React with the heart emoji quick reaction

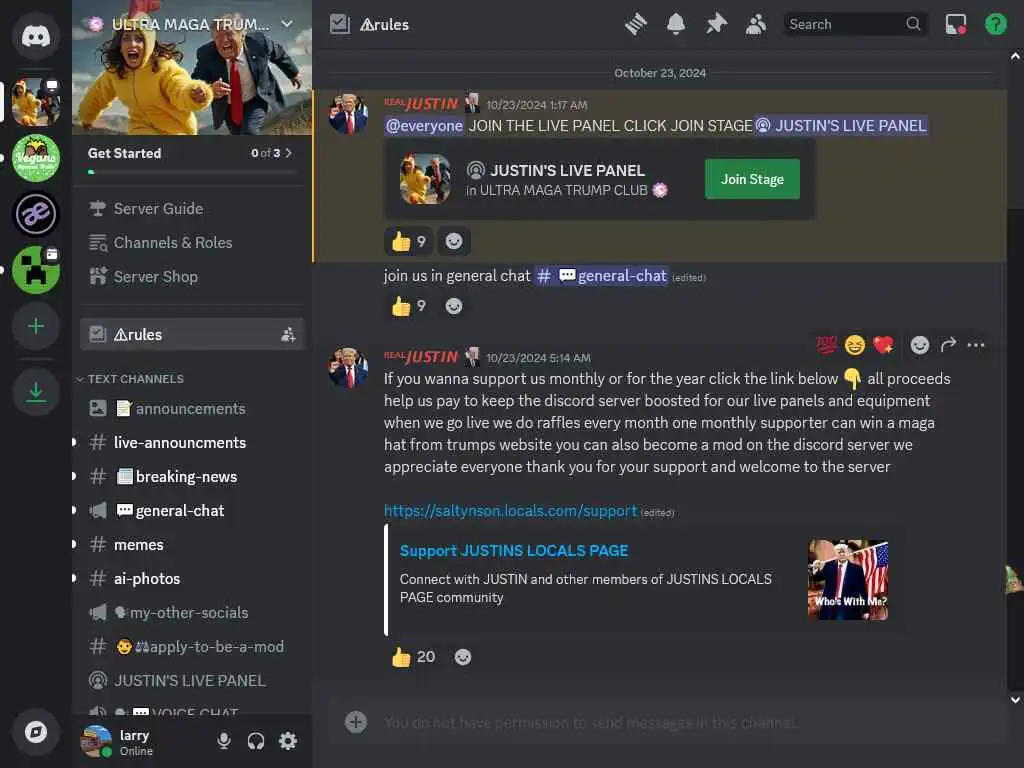coord(883,345)
